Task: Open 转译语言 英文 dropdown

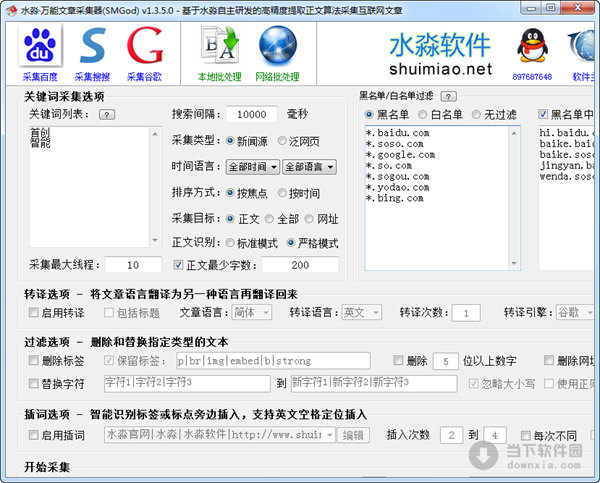Action: (x=362, y=313)
